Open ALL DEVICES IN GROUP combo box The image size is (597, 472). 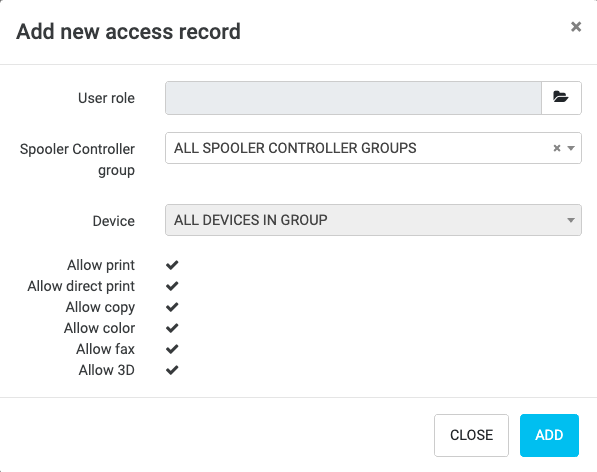[x=373, y=220]
